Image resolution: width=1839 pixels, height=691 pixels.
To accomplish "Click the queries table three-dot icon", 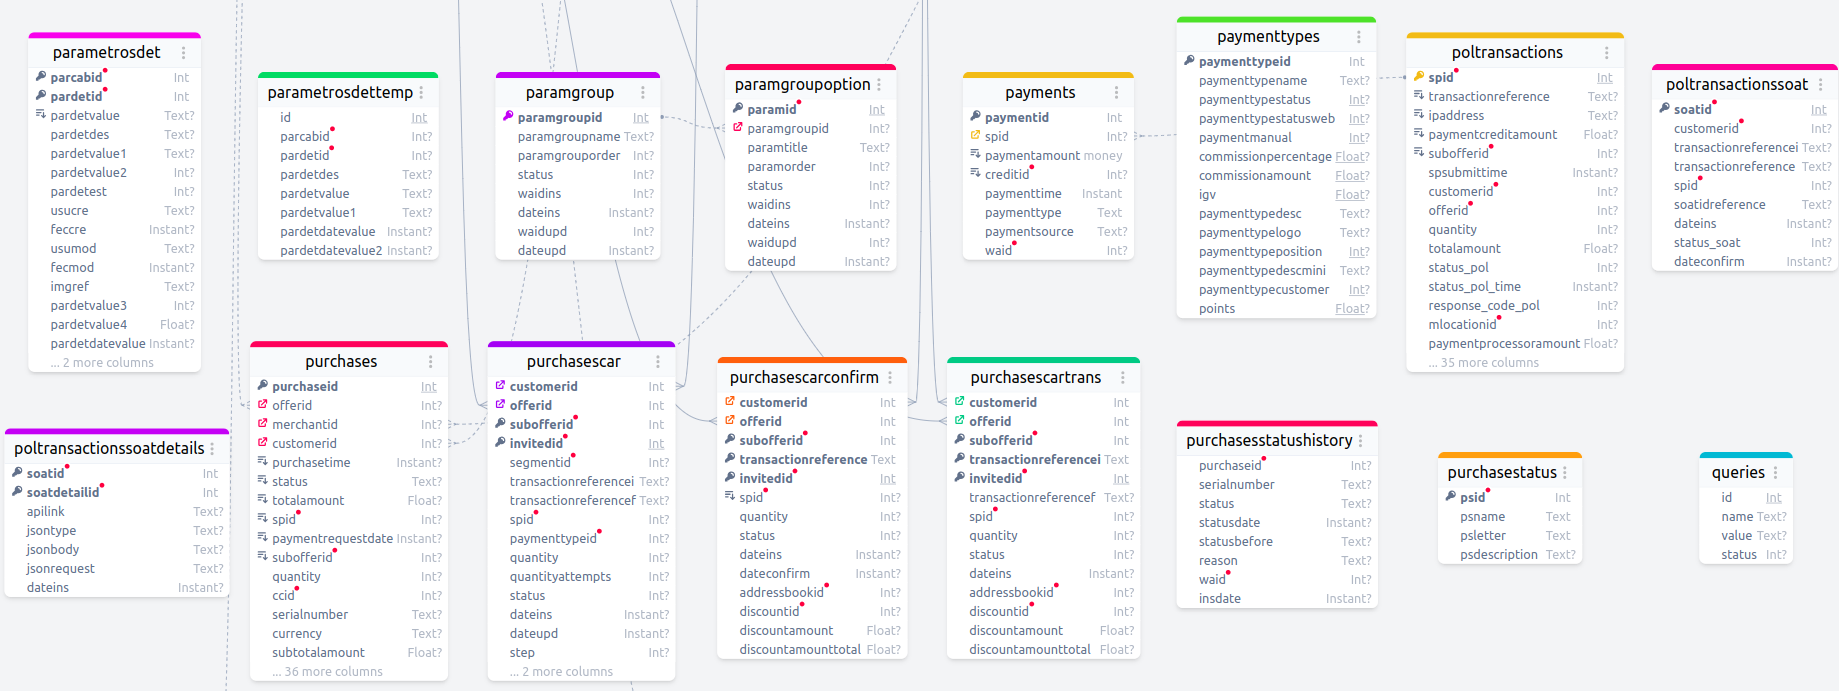I will [1776, 473].
